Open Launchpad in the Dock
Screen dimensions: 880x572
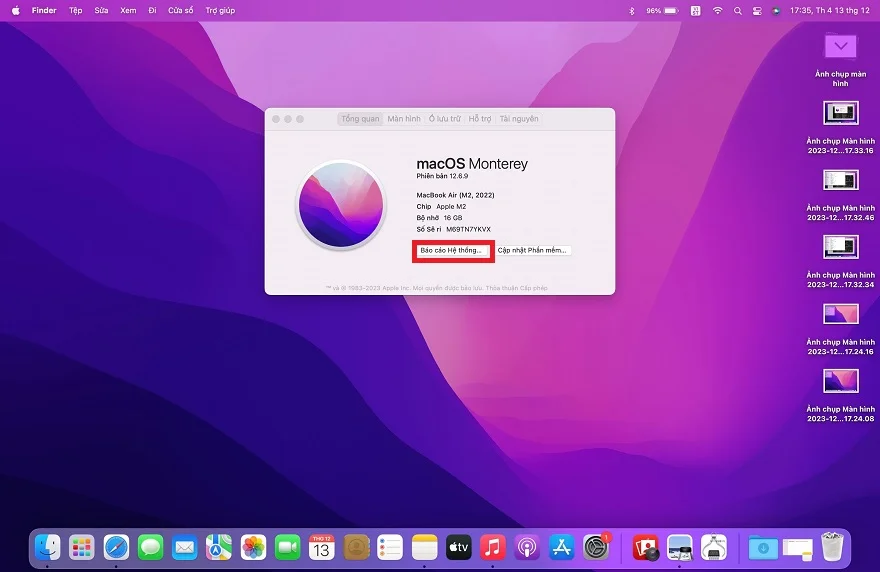(x=81, y=547)
